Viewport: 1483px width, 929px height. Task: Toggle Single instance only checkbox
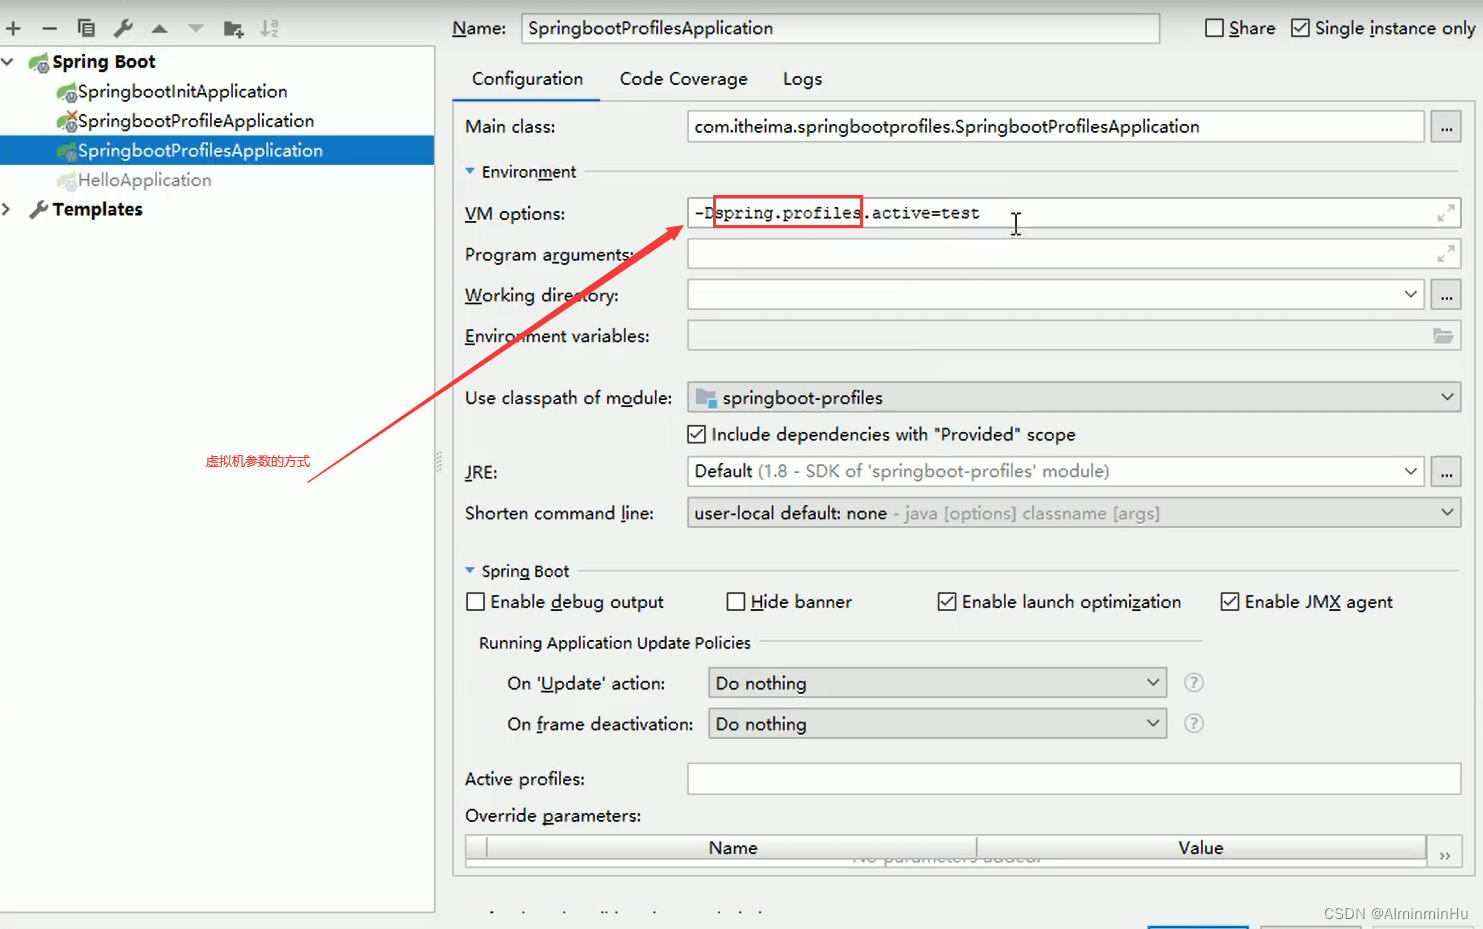coord(1300,28)
